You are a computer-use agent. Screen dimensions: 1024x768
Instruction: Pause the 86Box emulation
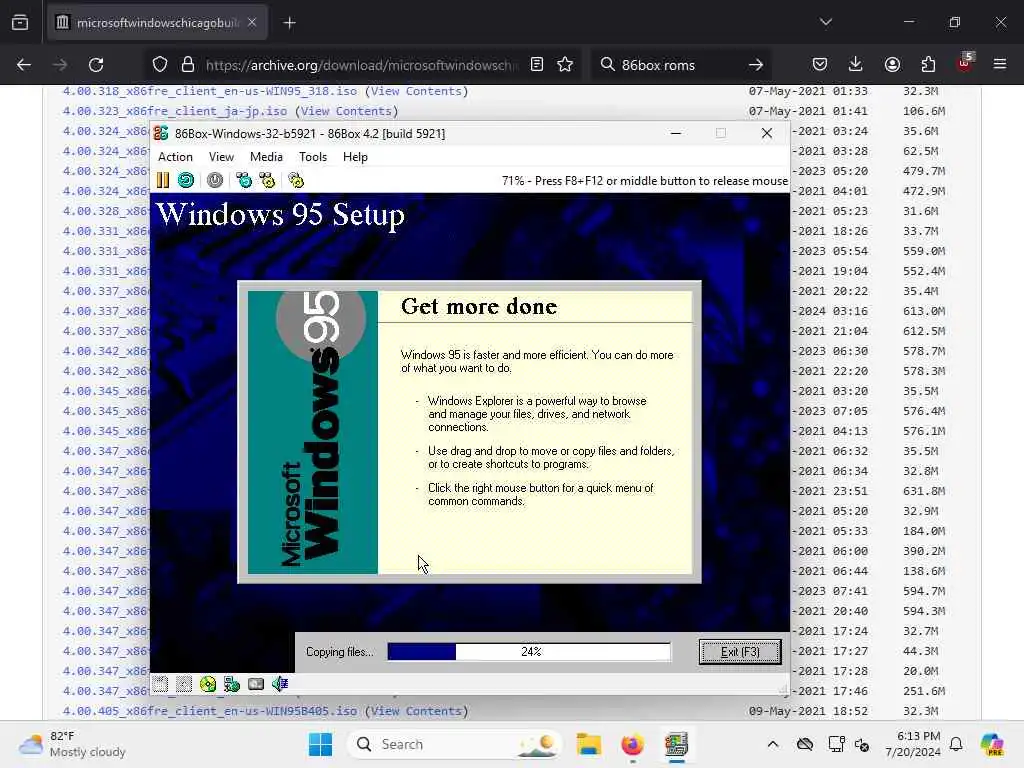(x=163, y=180)
